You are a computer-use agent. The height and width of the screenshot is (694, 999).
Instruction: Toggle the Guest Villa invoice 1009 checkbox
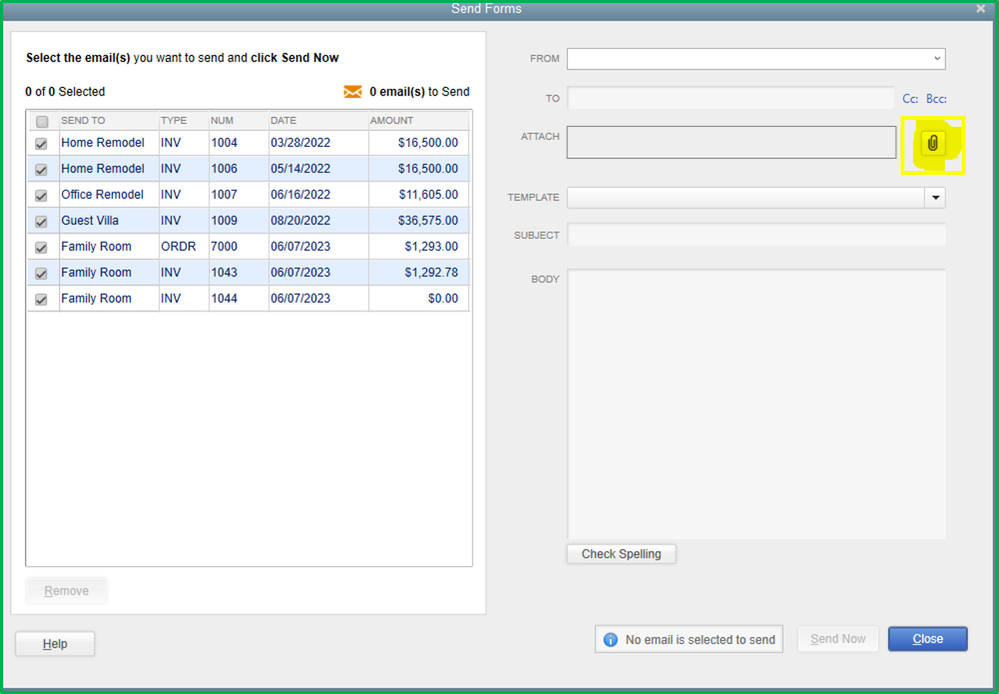tap(41, 222)
